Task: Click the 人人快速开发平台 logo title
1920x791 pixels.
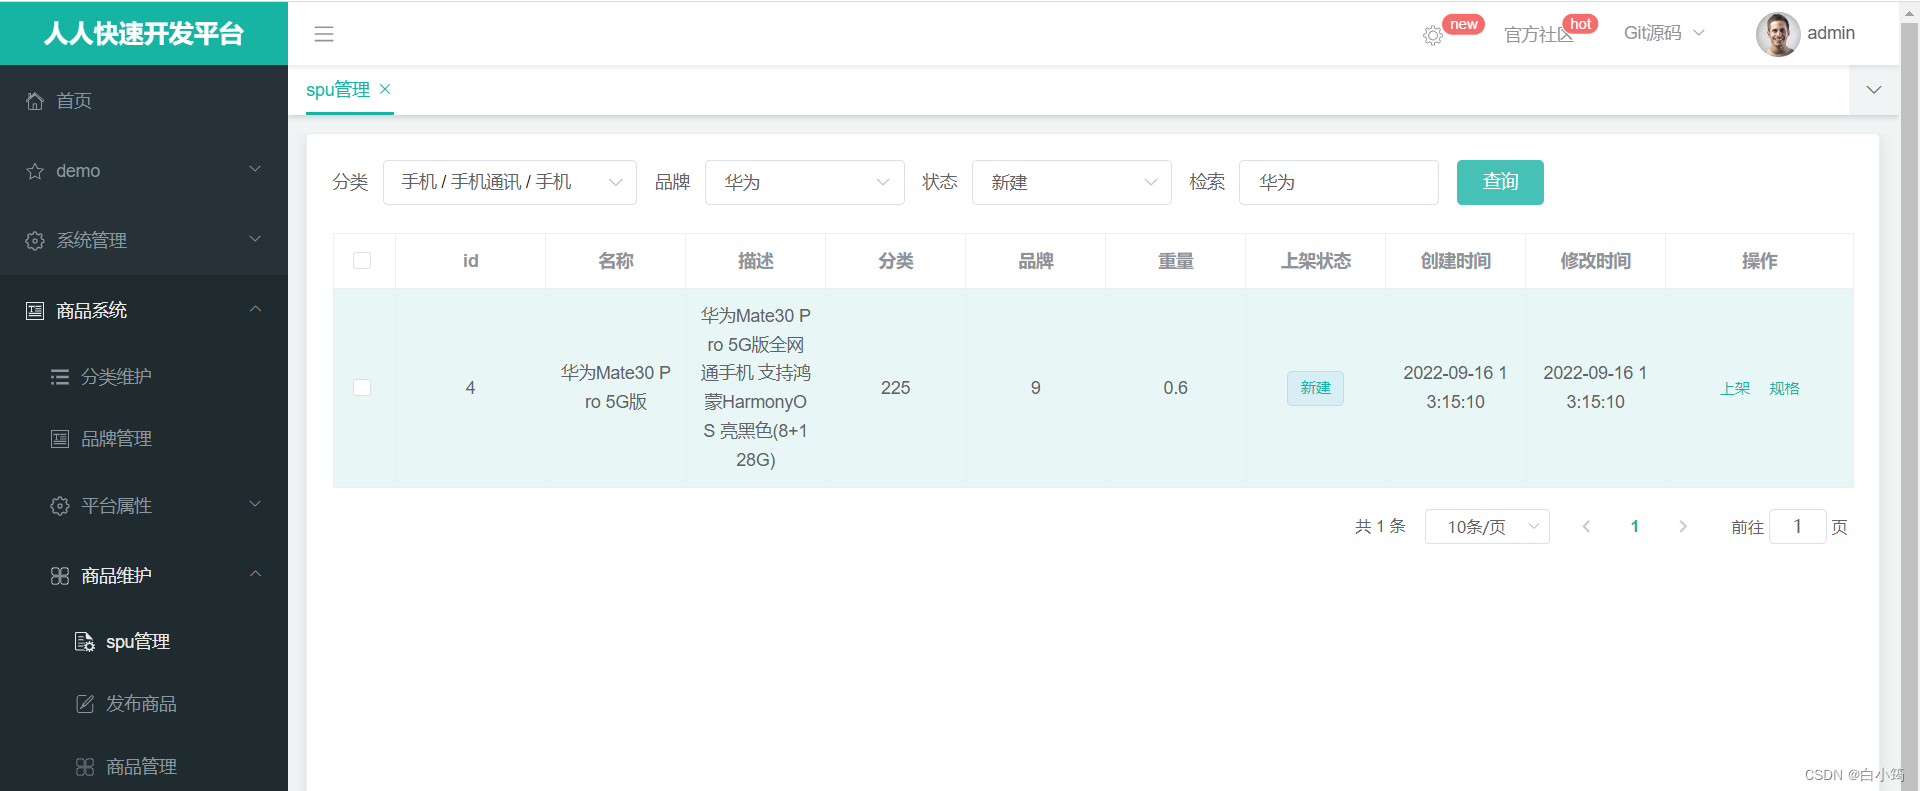Action: [144, 34]
